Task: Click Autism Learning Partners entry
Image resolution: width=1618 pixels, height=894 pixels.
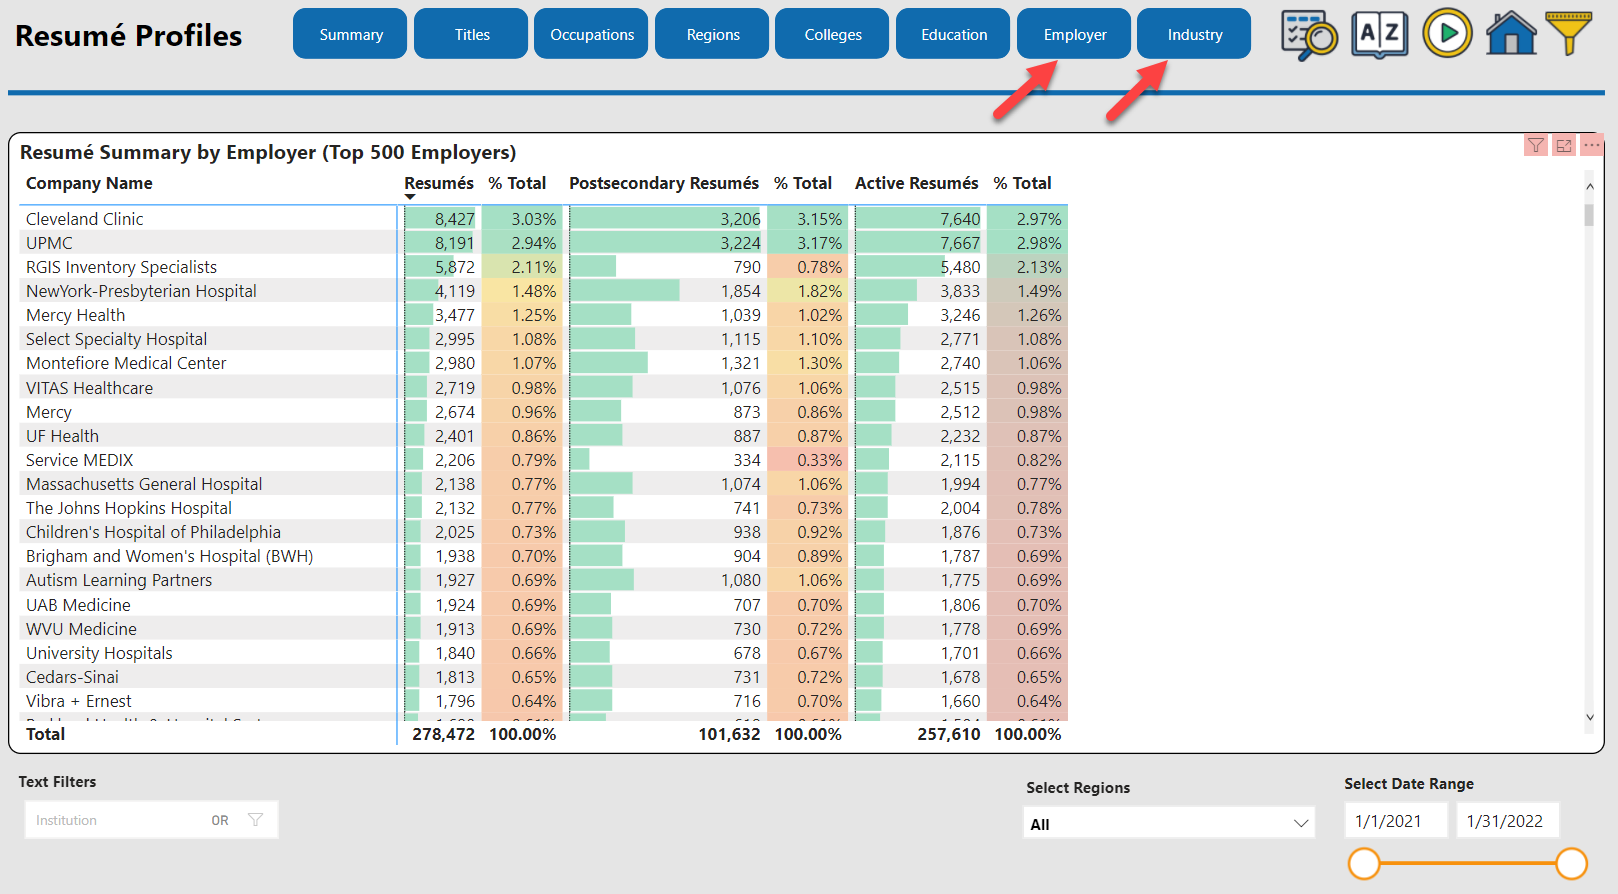Action: [119, 580]
